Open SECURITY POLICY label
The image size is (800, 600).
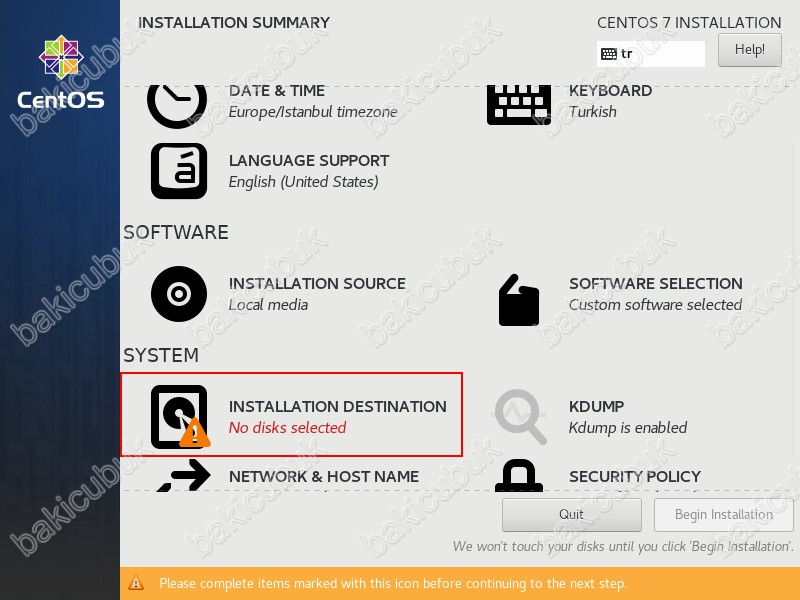pyautogui.click(x=635, y=477)
